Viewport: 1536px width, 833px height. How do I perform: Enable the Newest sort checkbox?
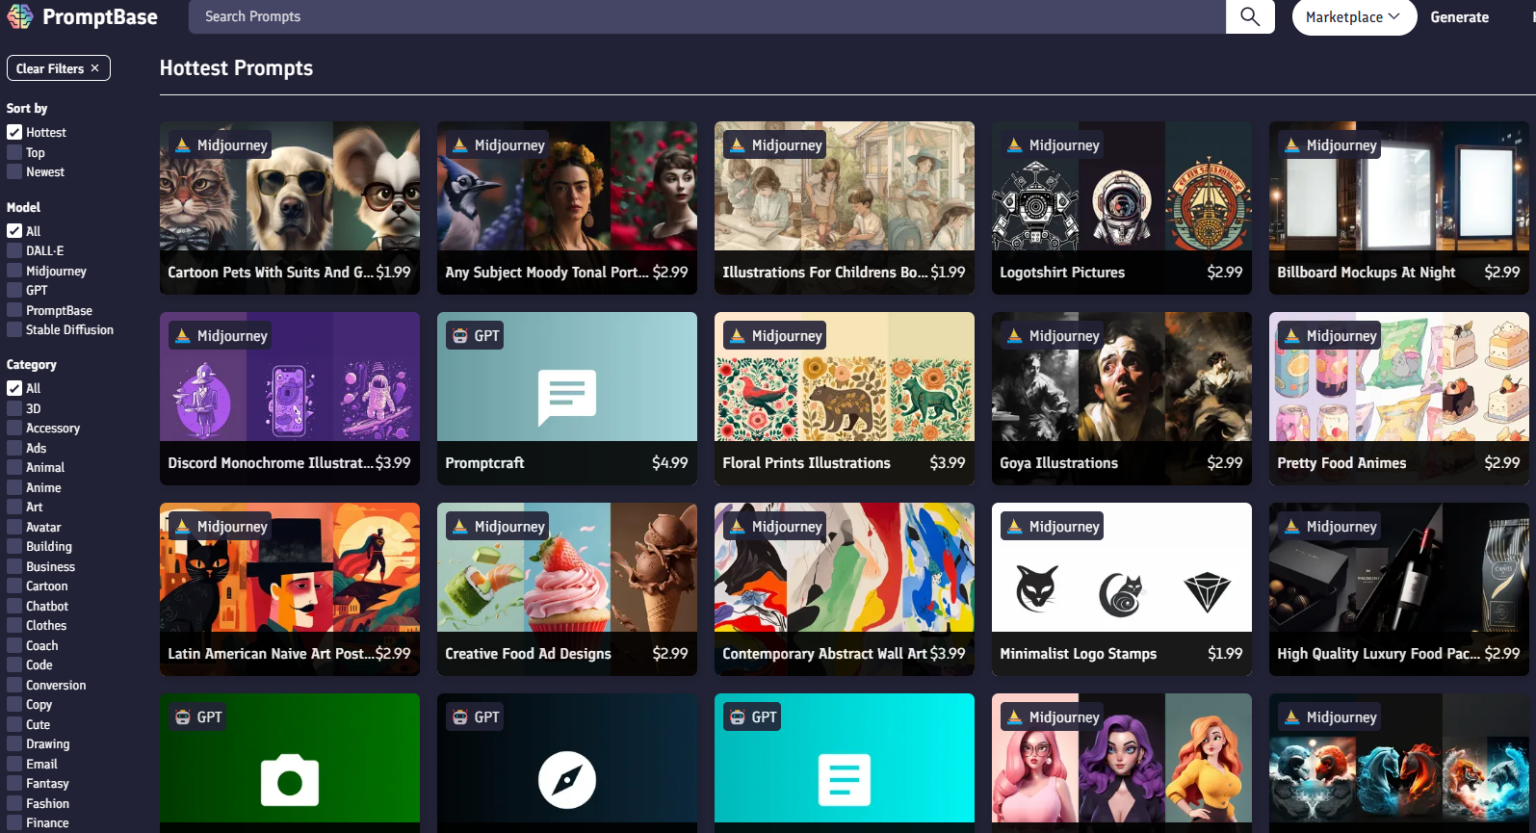pos(14,172)
